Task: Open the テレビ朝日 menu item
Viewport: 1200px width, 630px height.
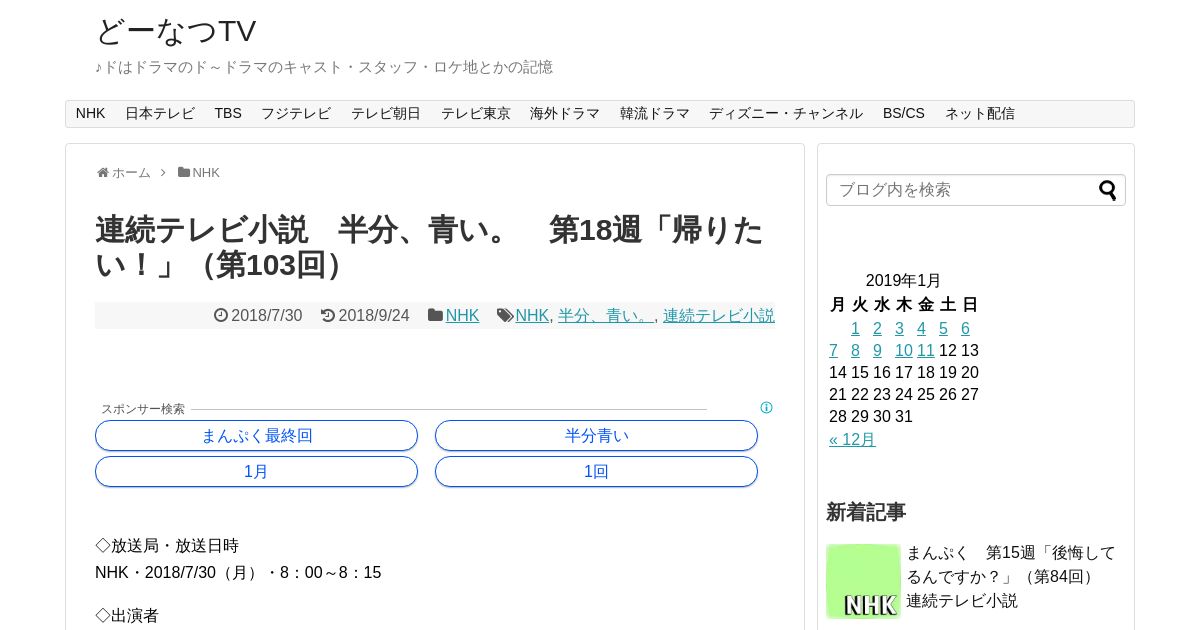Action: click(x=386, y=114)
